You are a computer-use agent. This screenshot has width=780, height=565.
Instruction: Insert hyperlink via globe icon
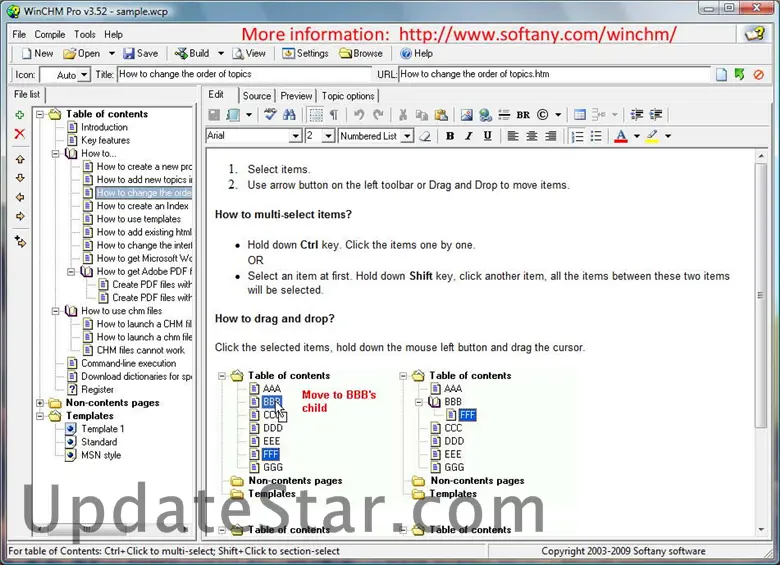coord(485,115)
